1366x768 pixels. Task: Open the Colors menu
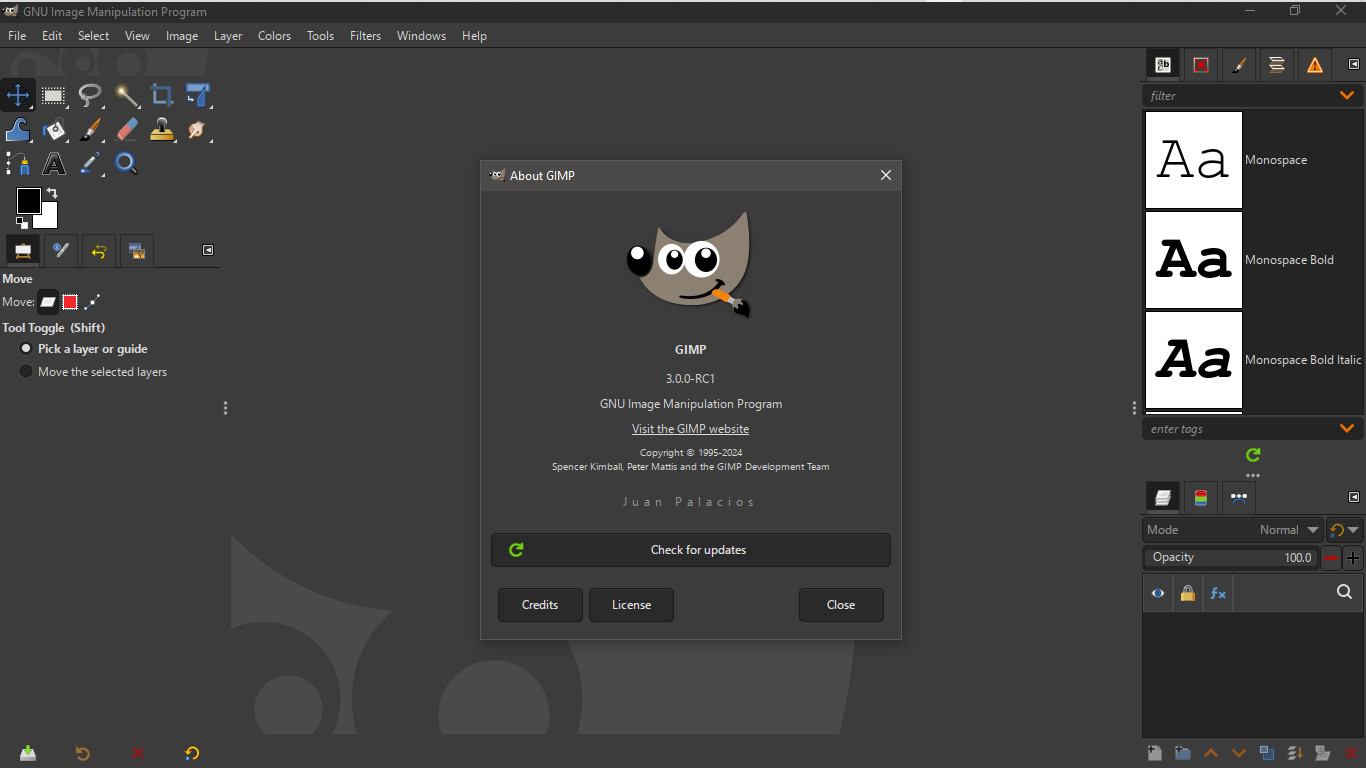pos(274,36)
